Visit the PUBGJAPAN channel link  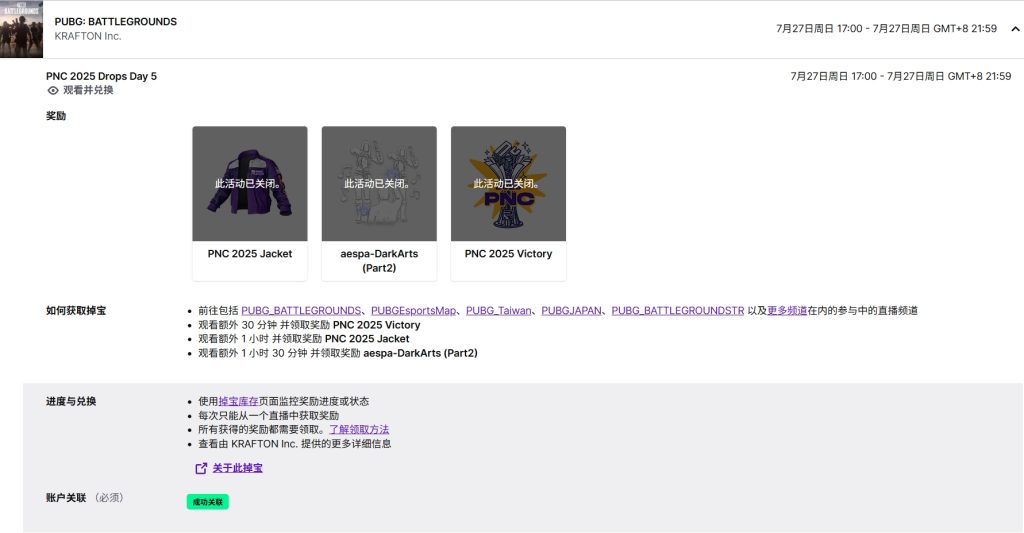(x=571, y=311)
